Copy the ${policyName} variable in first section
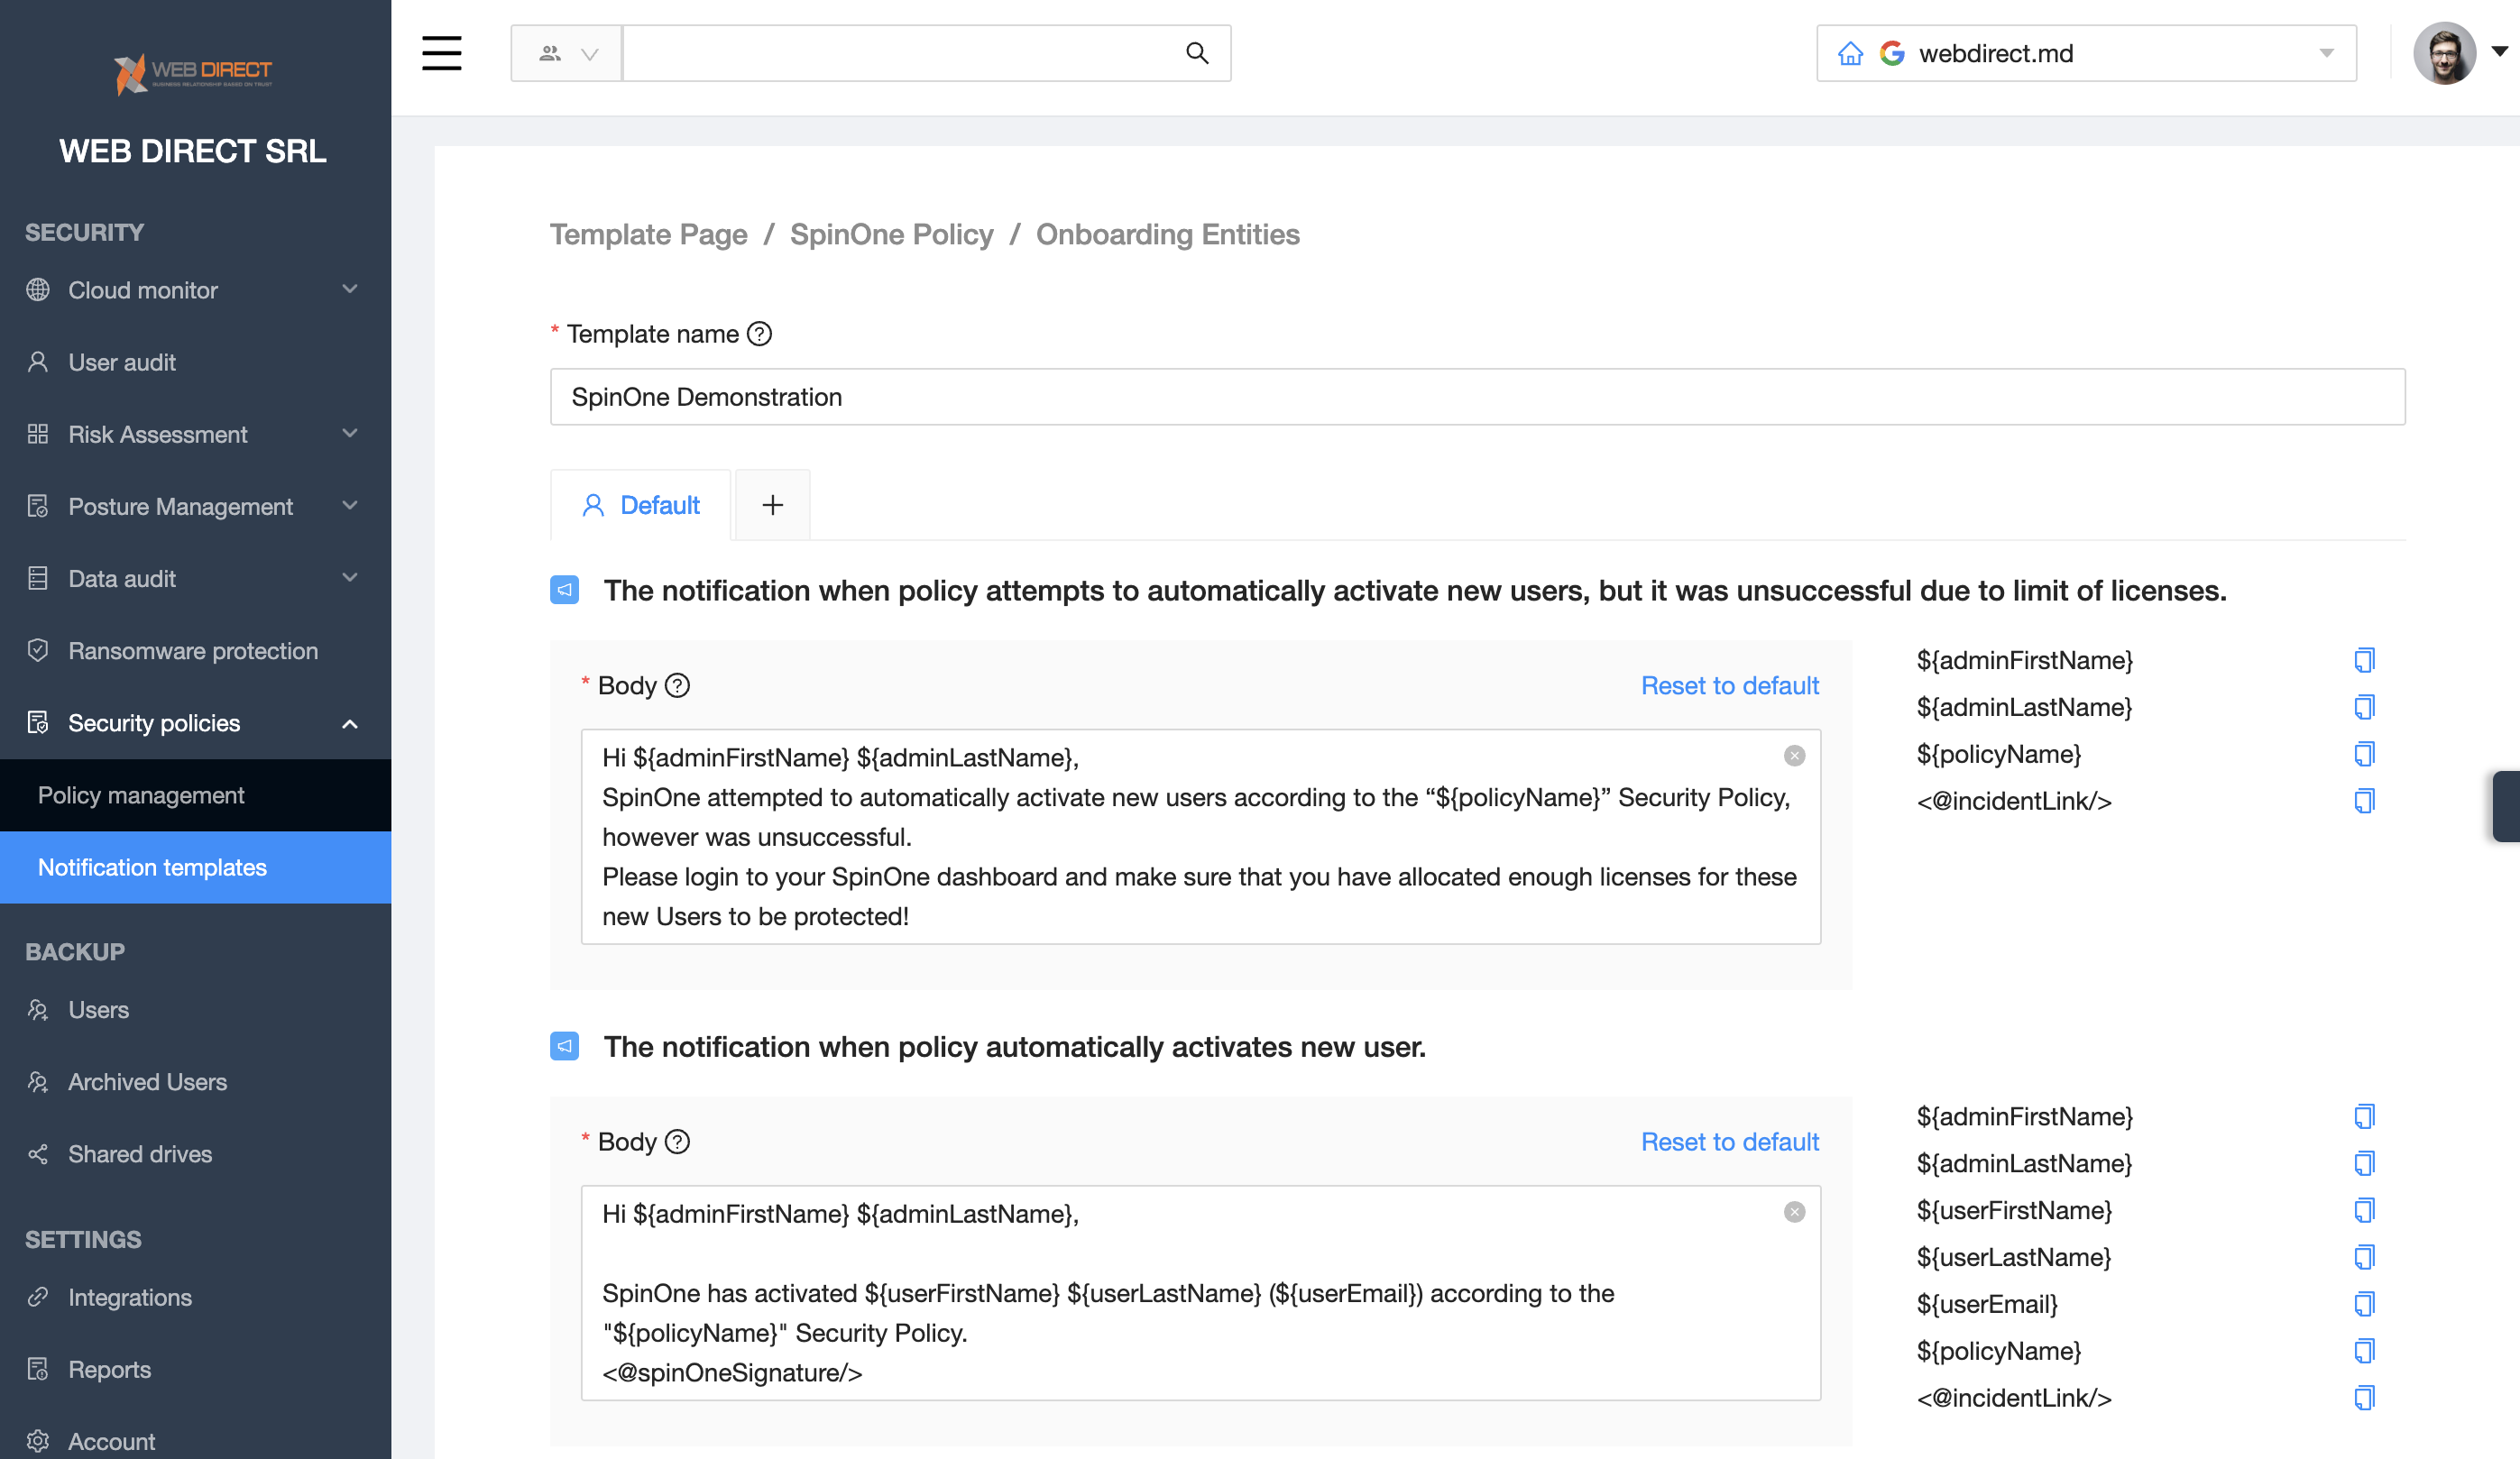The image size is (2520, 1459). 2363,754
